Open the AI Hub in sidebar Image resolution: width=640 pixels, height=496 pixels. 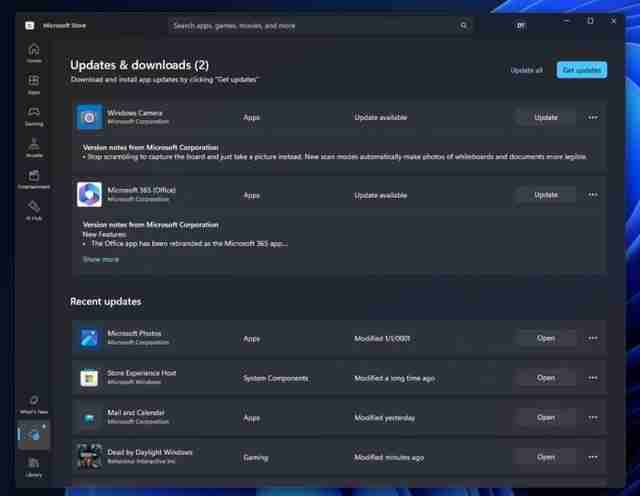point(34,211)
